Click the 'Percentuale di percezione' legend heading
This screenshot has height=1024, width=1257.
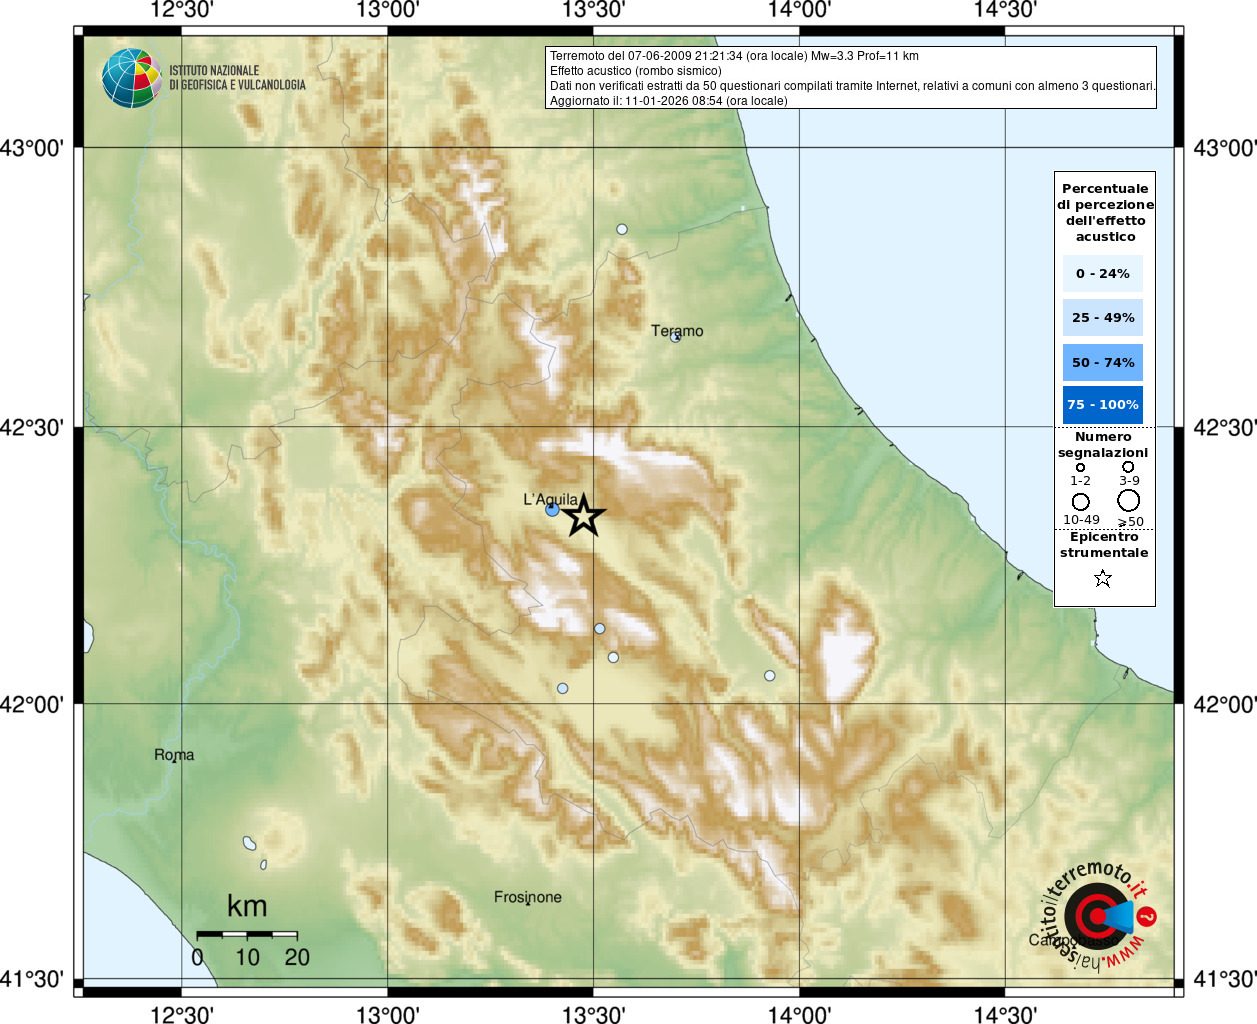[1105, 212]
